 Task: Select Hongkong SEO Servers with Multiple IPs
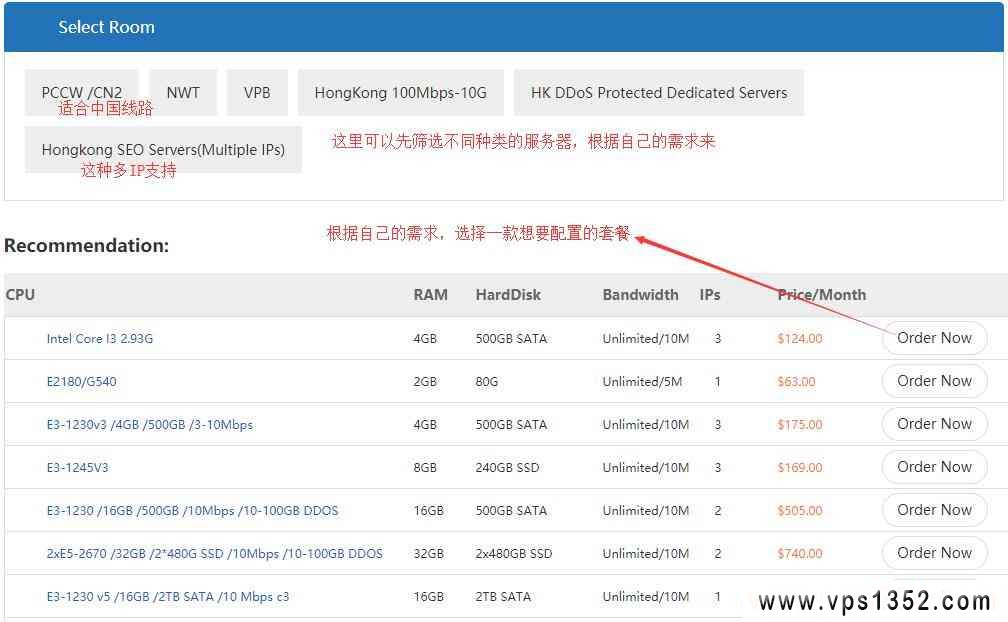click(162, 148)
